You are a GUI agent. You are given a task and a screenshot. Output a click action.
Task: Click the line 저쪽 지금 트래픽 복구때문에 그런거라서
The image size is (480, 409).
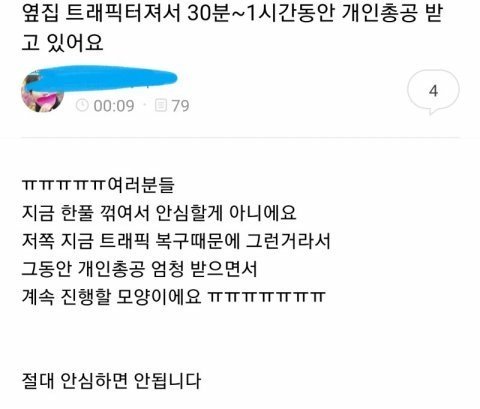tap(176, 241)
